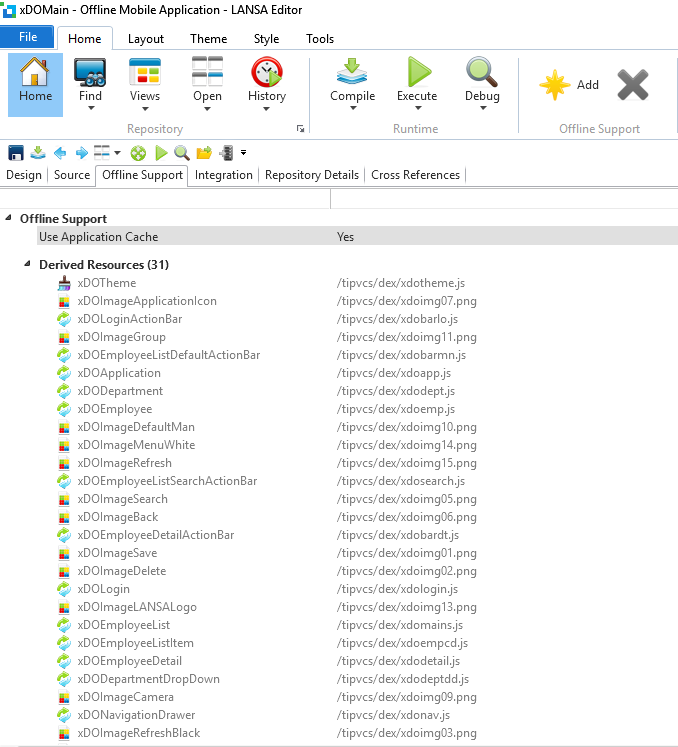
Task: Open the Find binoculars tool
Action: [x=90, y=72]
